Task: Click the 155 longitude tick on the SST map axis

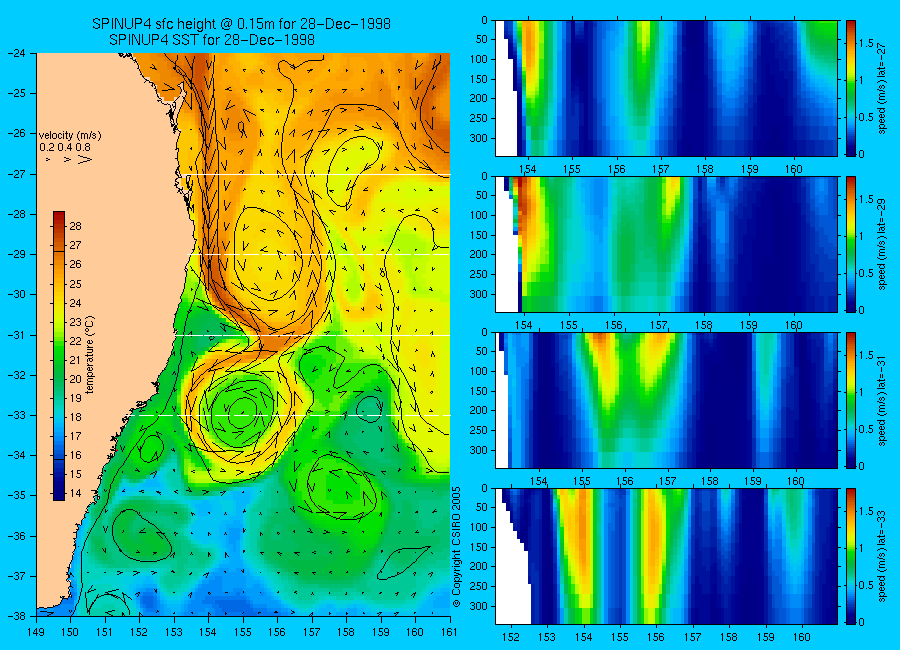Action: pyautogui.click(x=243, y=633)
